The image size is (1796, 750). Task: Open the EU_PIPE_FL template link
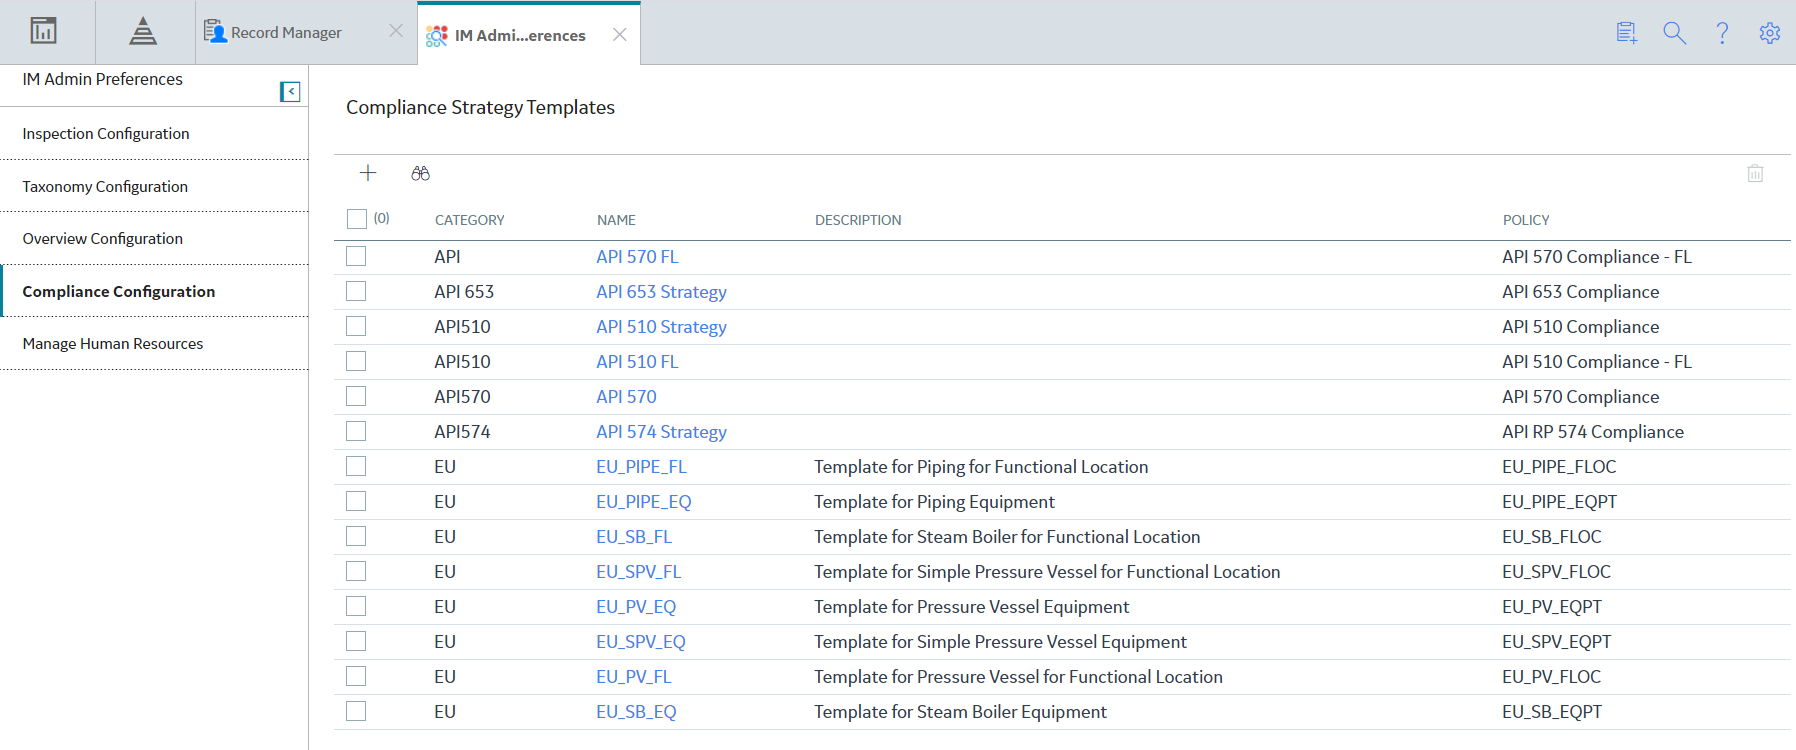point(641,467)
